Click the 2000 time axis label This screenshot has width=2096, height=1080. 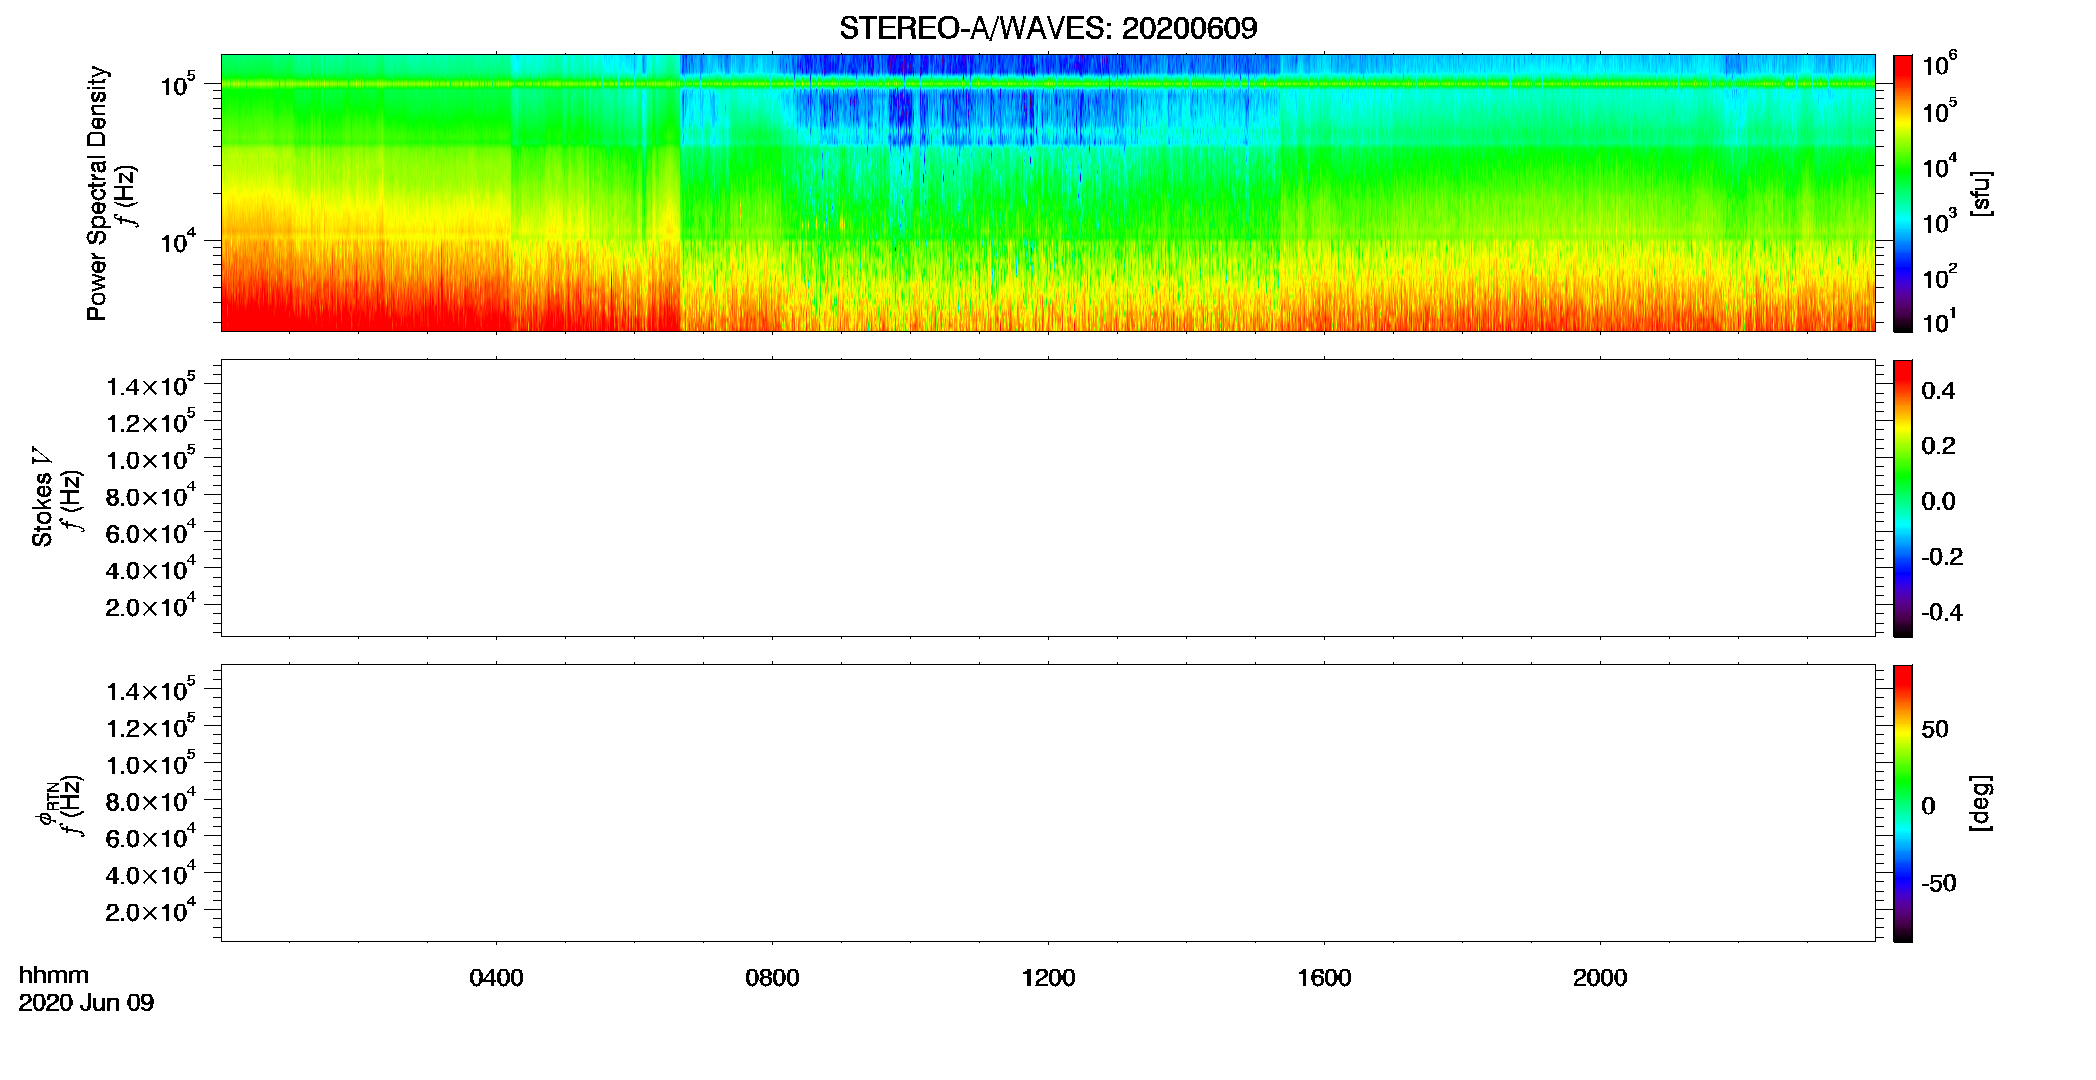click(x=1600, y=978)
